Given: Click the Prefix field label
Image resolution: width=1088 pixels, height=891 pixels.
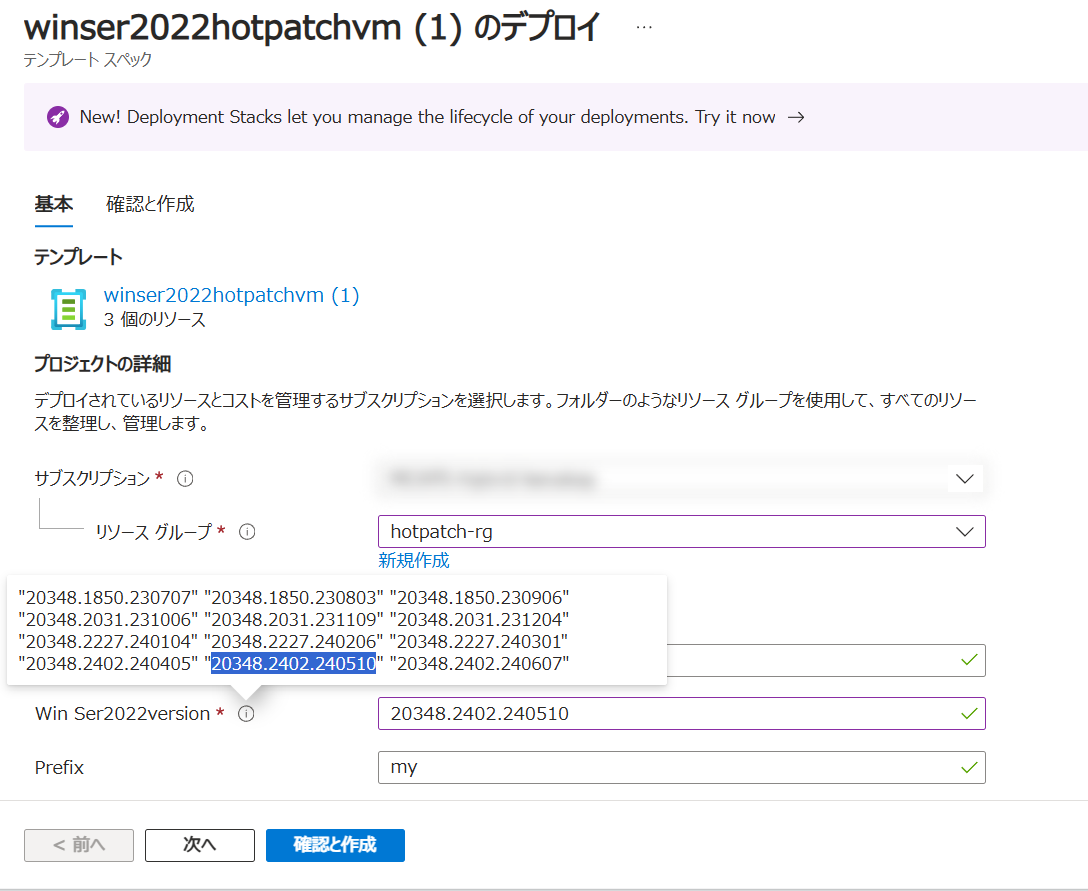Looking at the screenshot, I should coord(59,767).
